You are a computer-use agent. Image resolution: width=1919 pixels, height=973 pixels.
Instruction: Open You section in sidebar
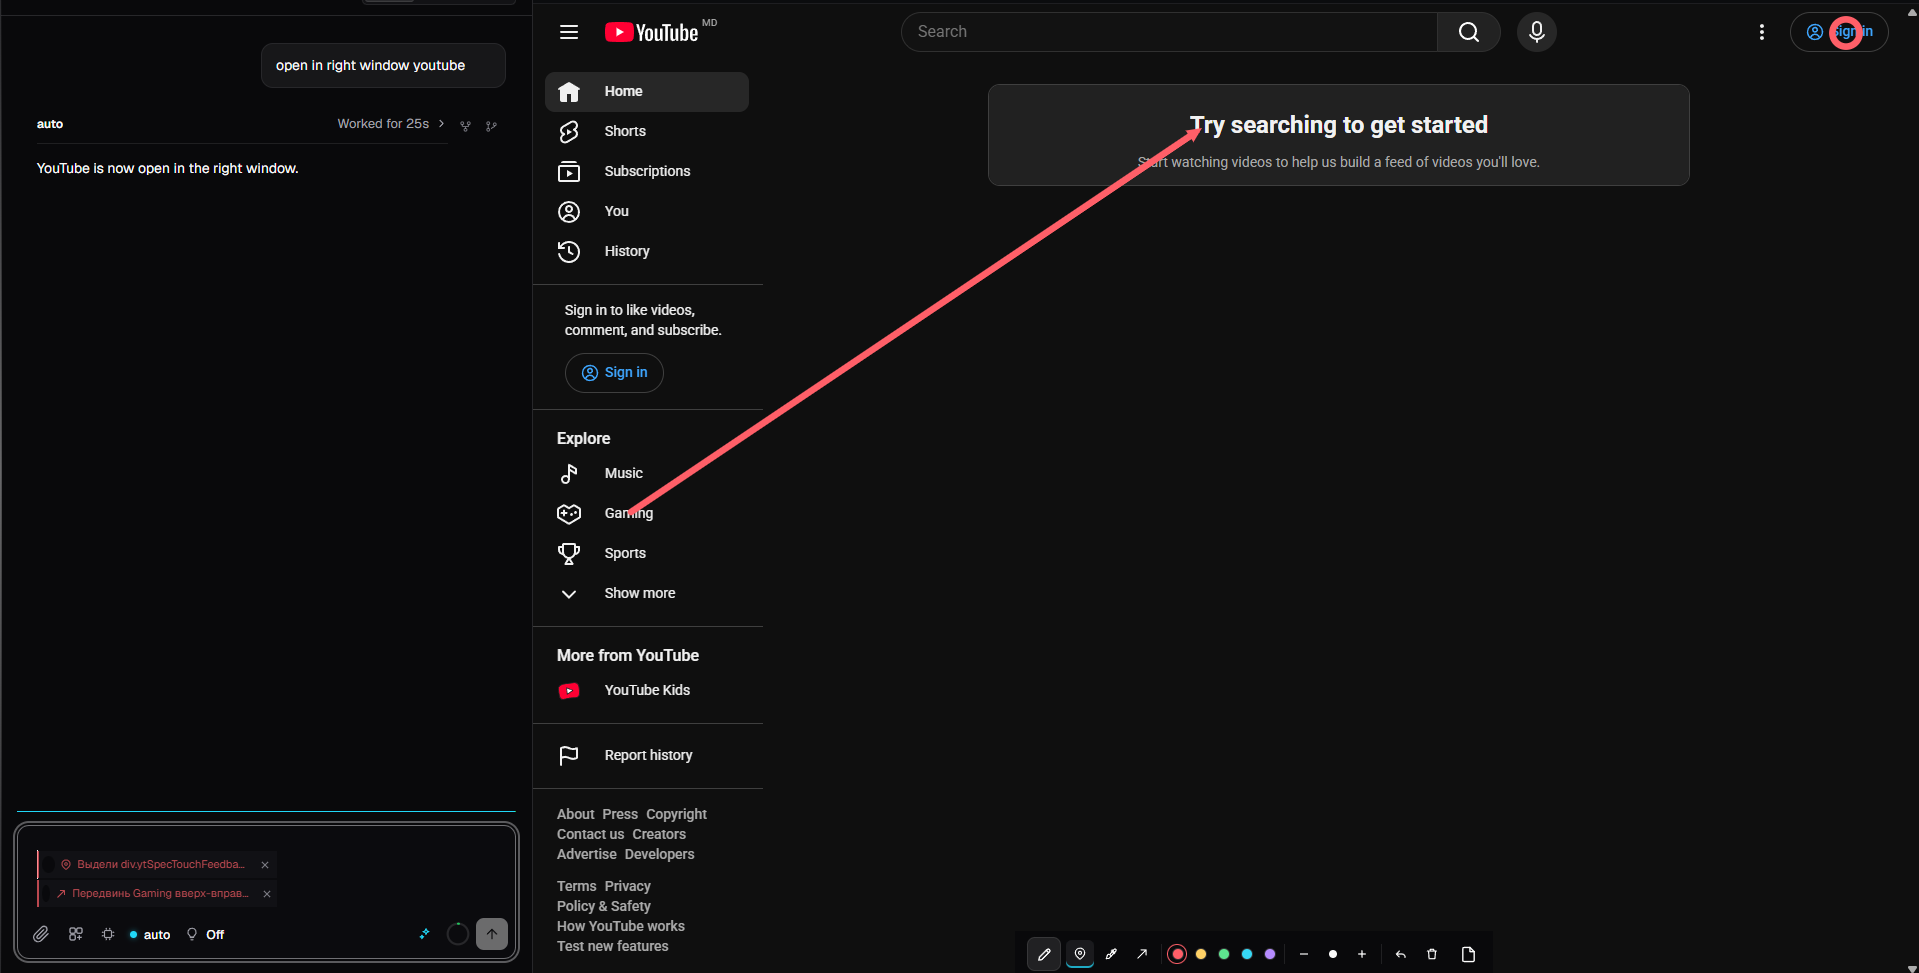647,211
